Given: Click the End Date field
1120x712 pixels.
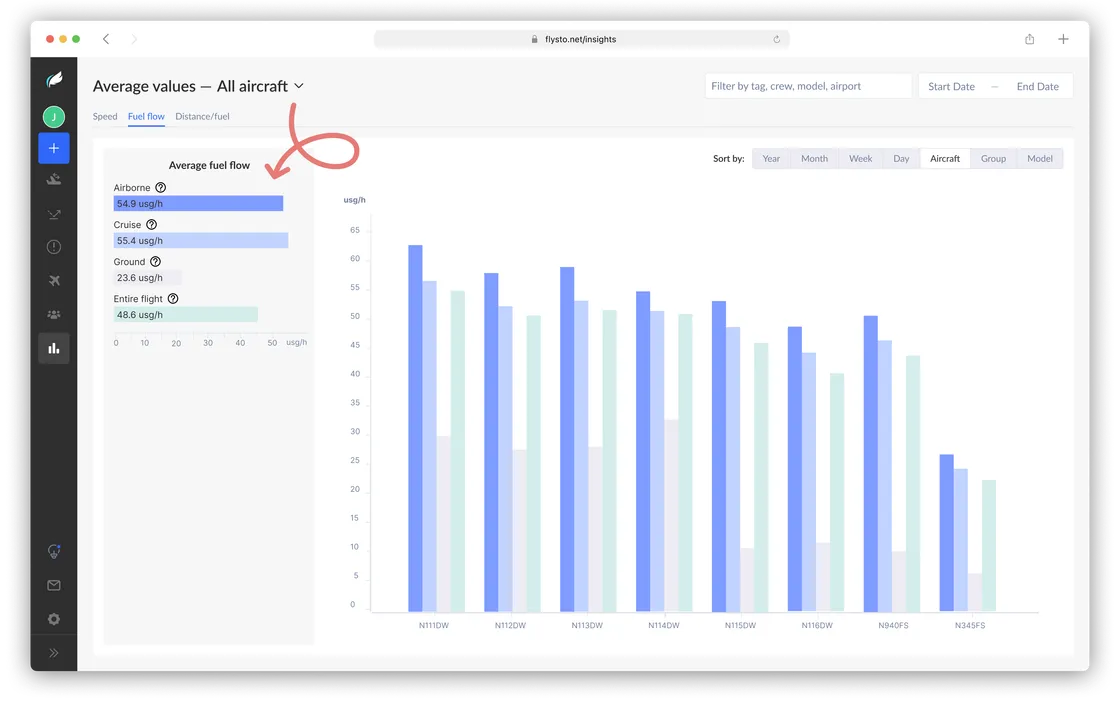Looking at the screenshot, I should point(1038,86).
